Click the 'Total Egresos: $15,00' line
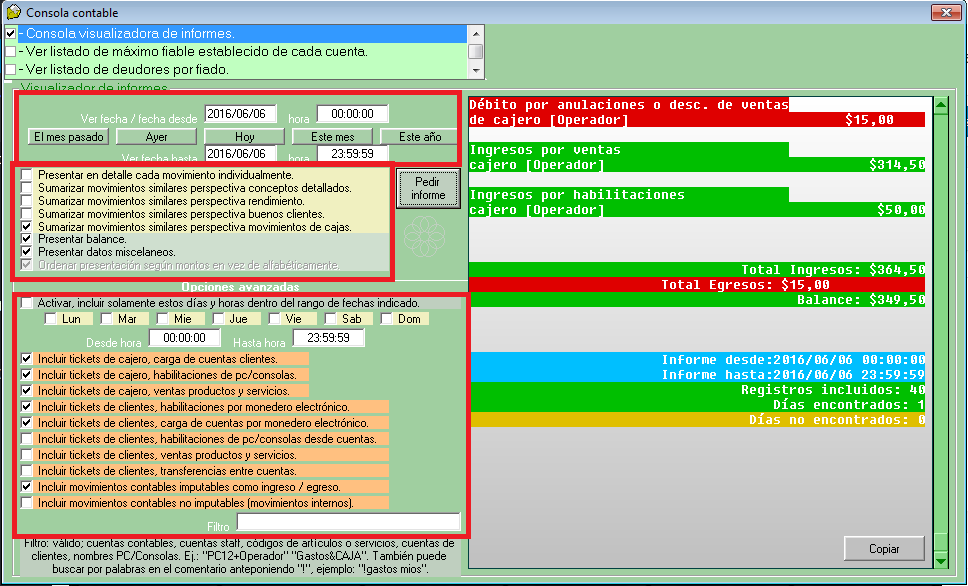968x586 pixels. (697, 285)
